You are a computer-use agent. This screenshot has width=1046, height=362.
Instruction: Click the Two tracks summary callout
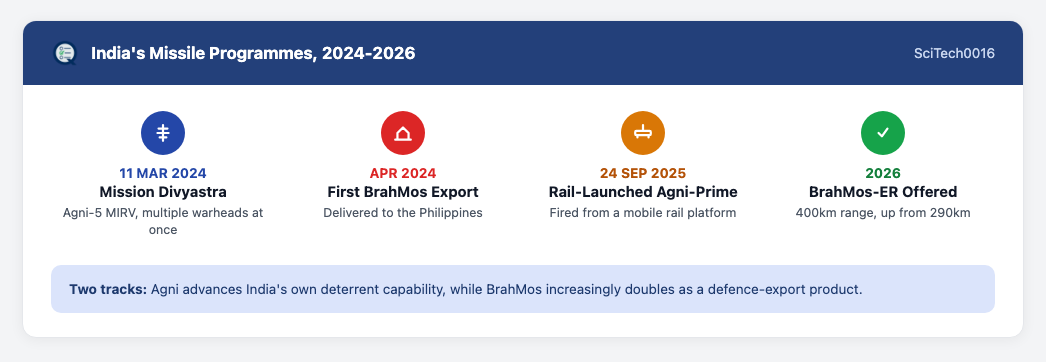click(x=523, y=289)
